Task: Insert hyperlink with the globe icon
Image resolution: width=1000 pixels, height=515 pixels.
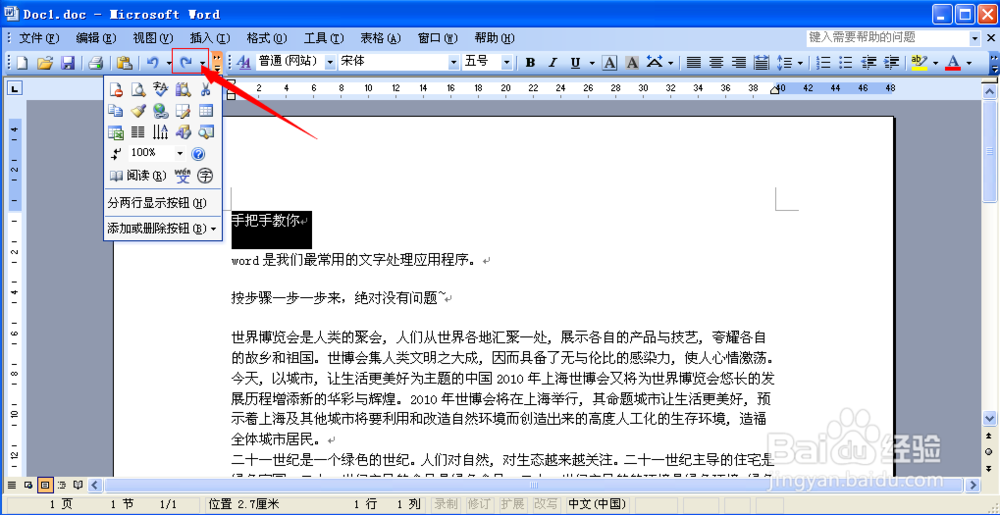Action: click(x=160, y=112)
